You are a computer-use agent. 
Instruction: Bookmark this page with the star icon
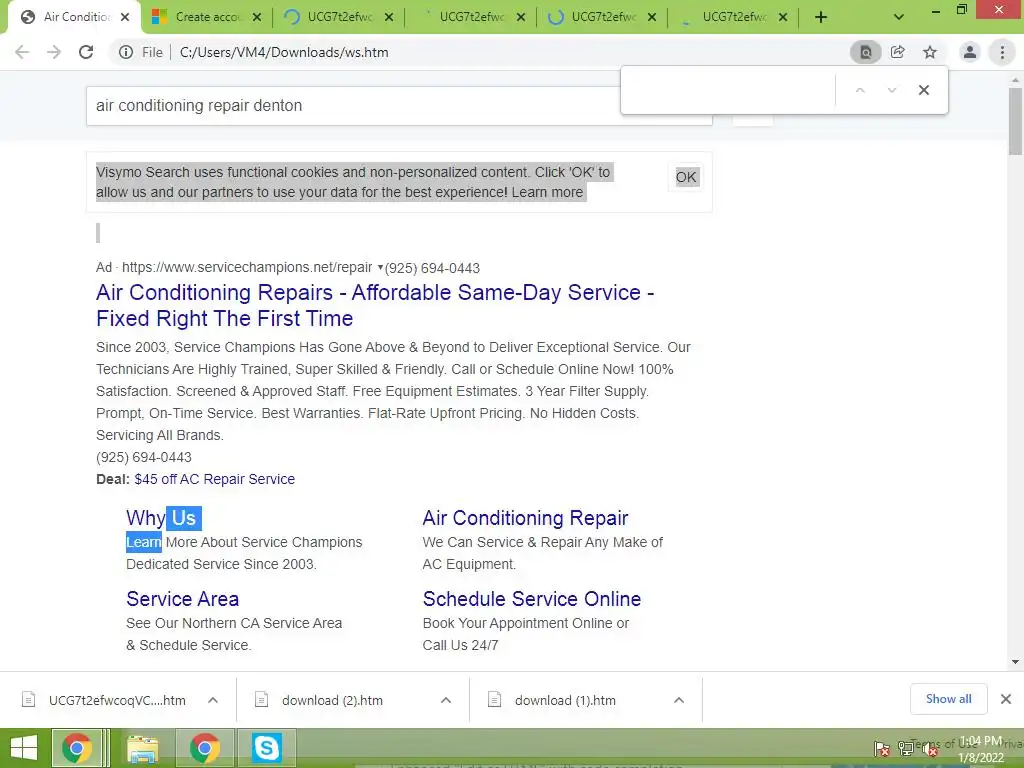(930, 52)
